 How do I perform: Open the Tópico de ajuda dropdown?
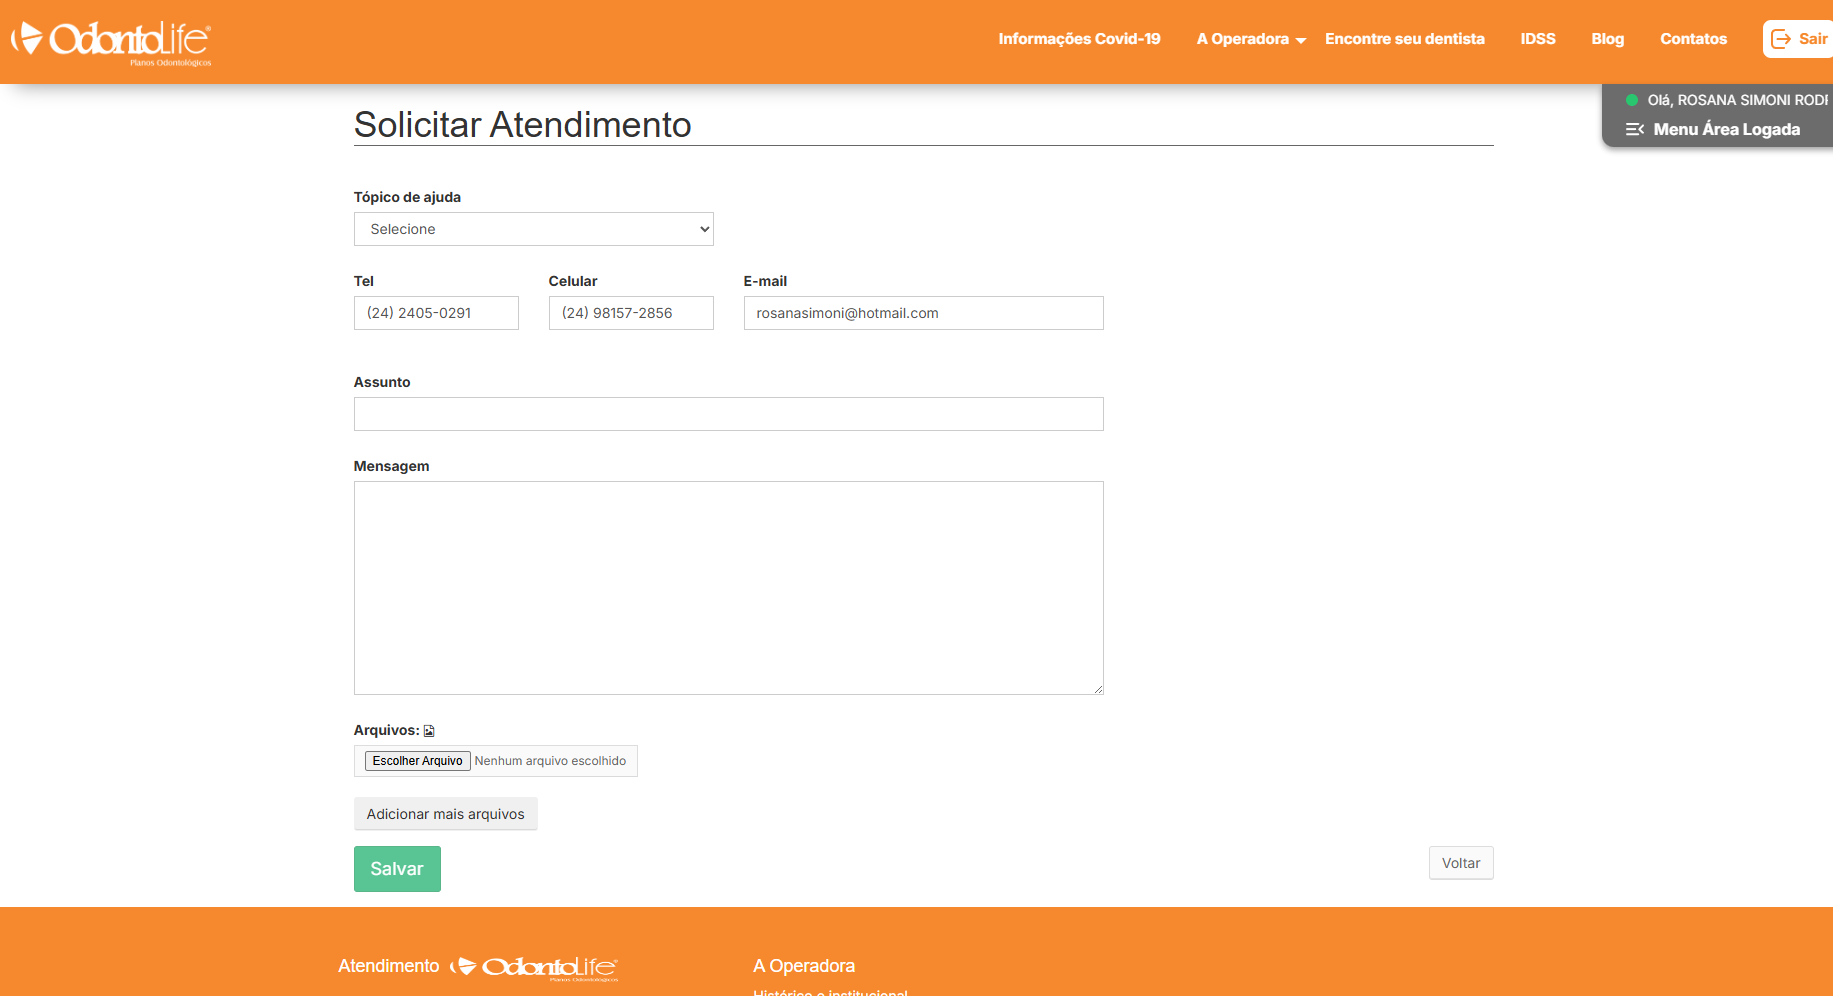(533, 229)
